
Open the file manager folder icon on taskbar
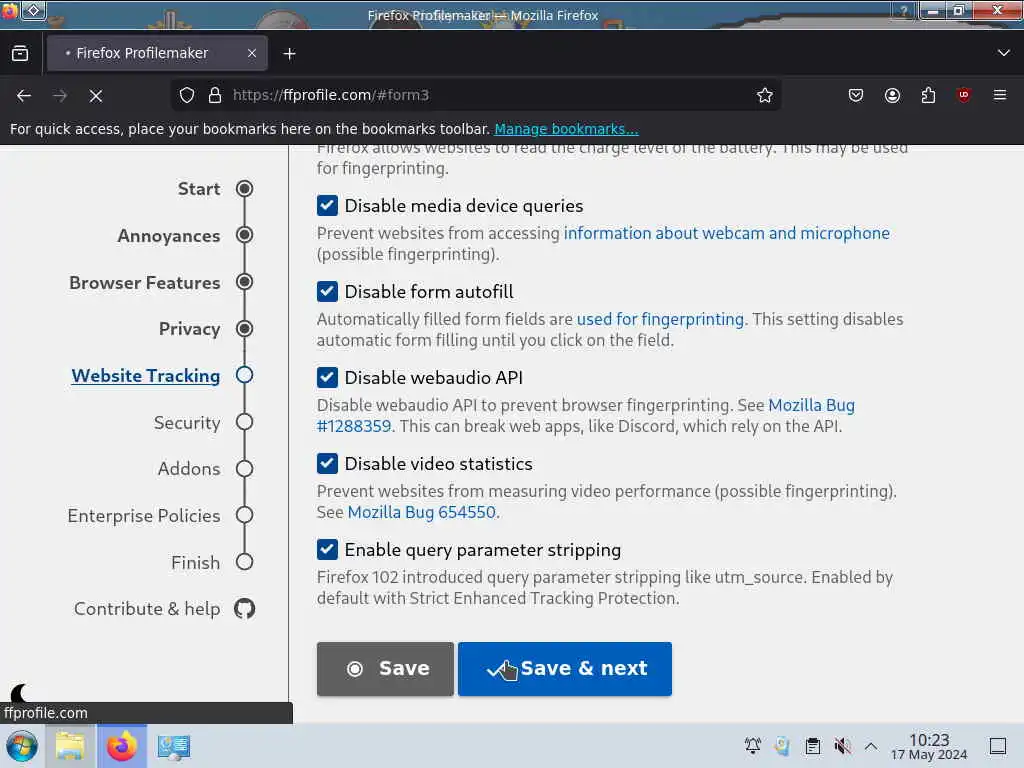(x=71, y=746)
